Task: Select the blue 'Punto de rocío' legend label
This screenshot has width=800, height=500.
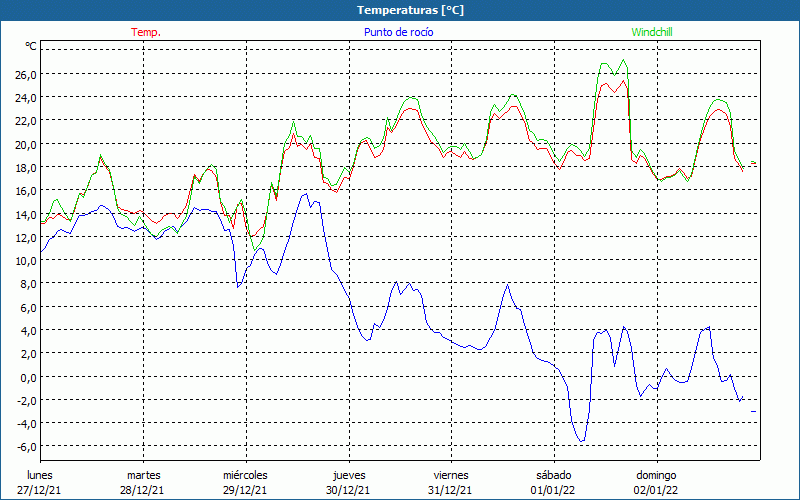Action: click(x=398, y=32)
